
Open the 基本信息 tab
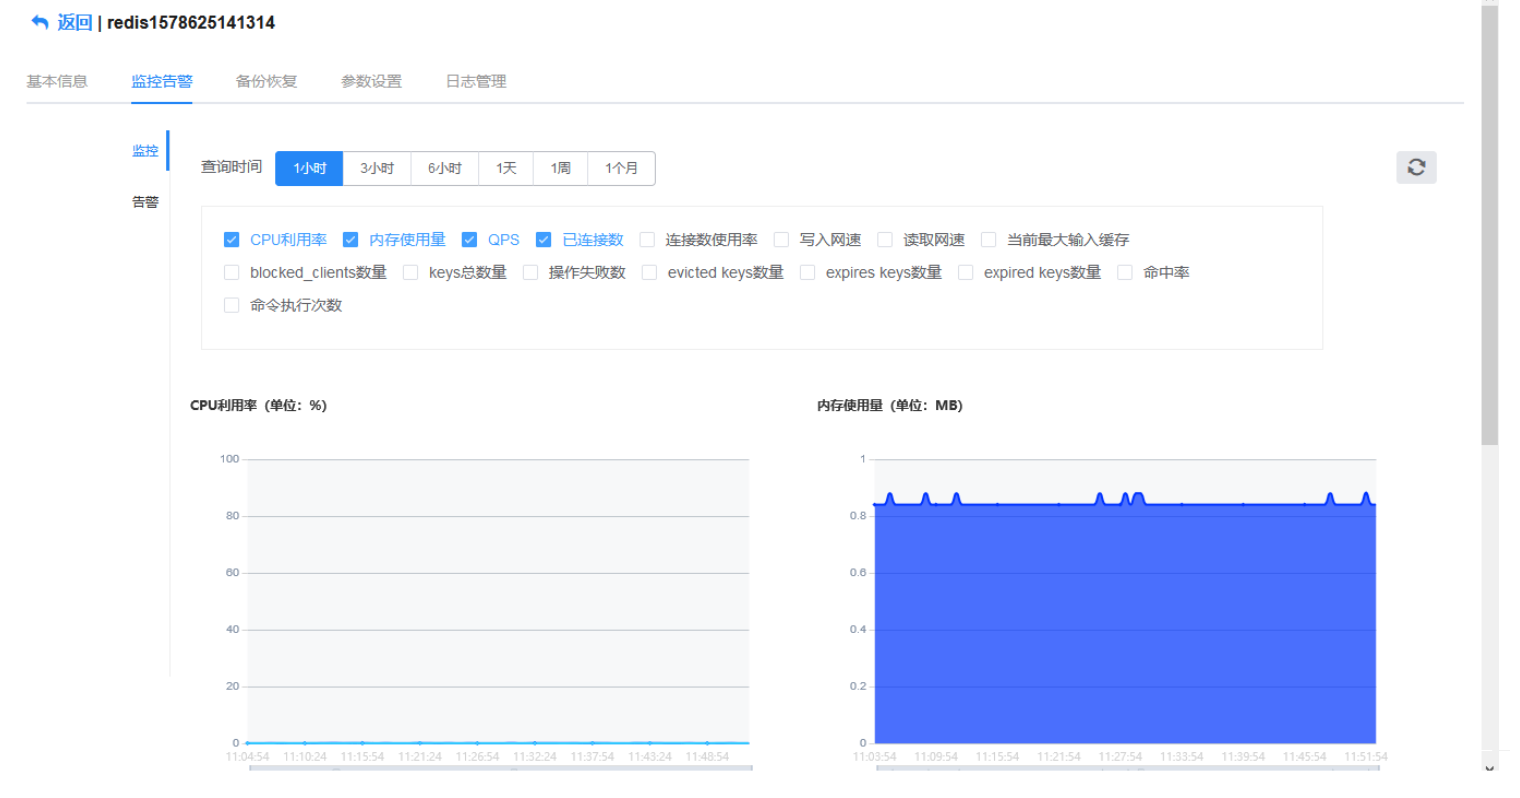click(x=57, y=81)
